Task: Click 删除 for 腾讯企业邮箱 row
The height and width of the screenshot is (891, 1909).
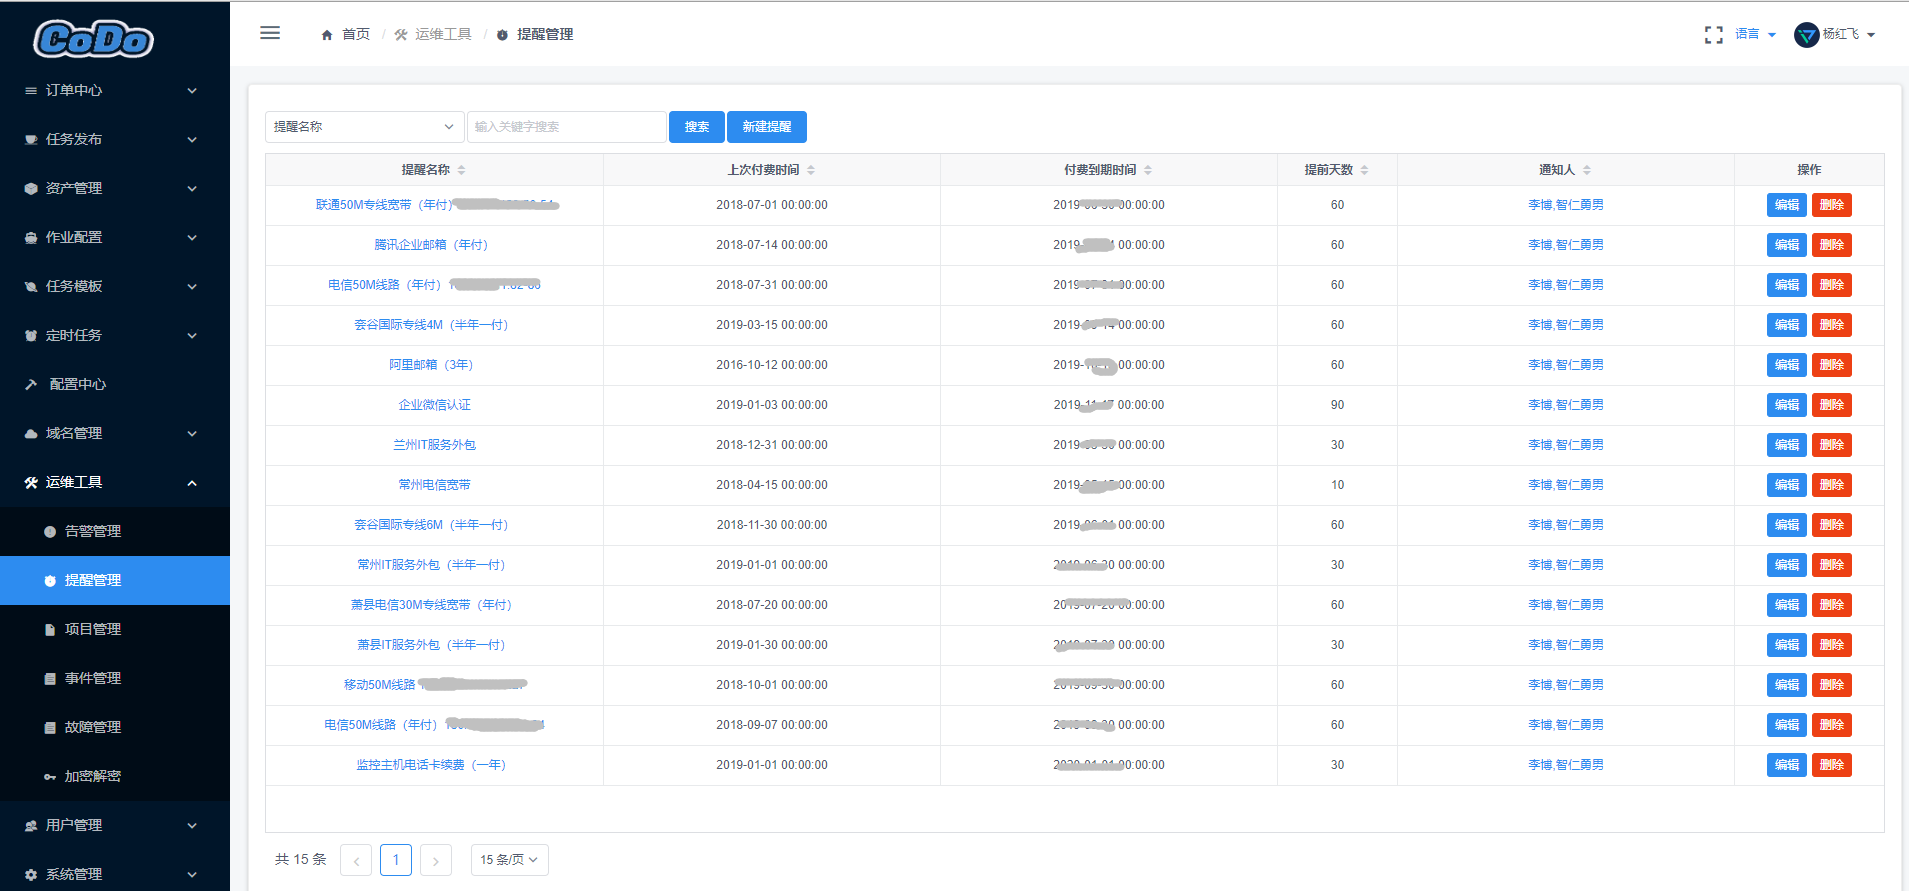Action: tap(1832, 245)
